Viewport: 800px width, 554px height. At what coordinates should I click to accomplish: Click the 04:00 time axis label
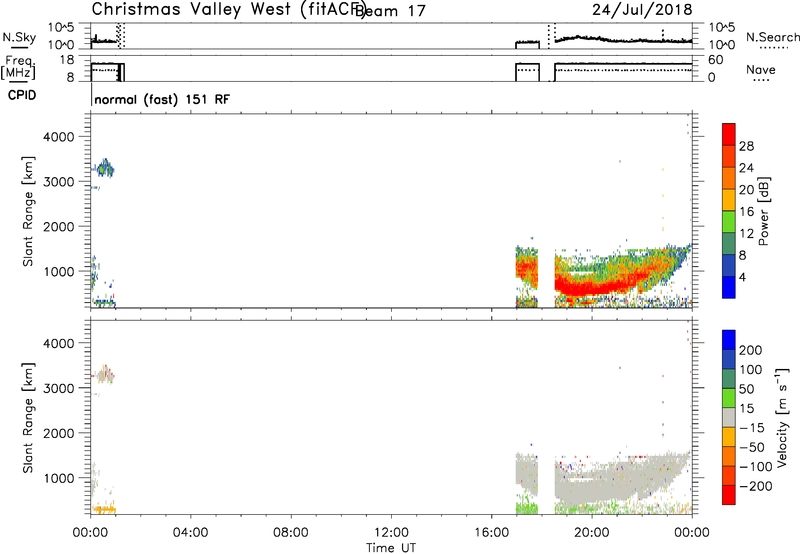tap(190, 533)
